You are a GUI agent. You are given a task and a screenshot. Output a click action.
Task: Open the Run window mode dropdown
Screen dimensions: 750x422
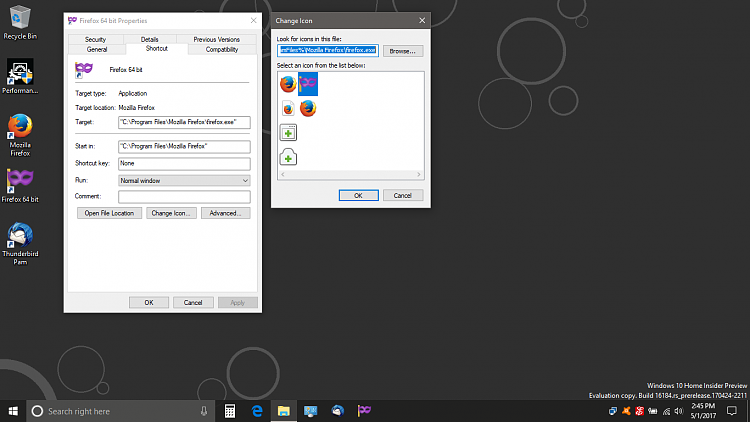pos(184,180)
